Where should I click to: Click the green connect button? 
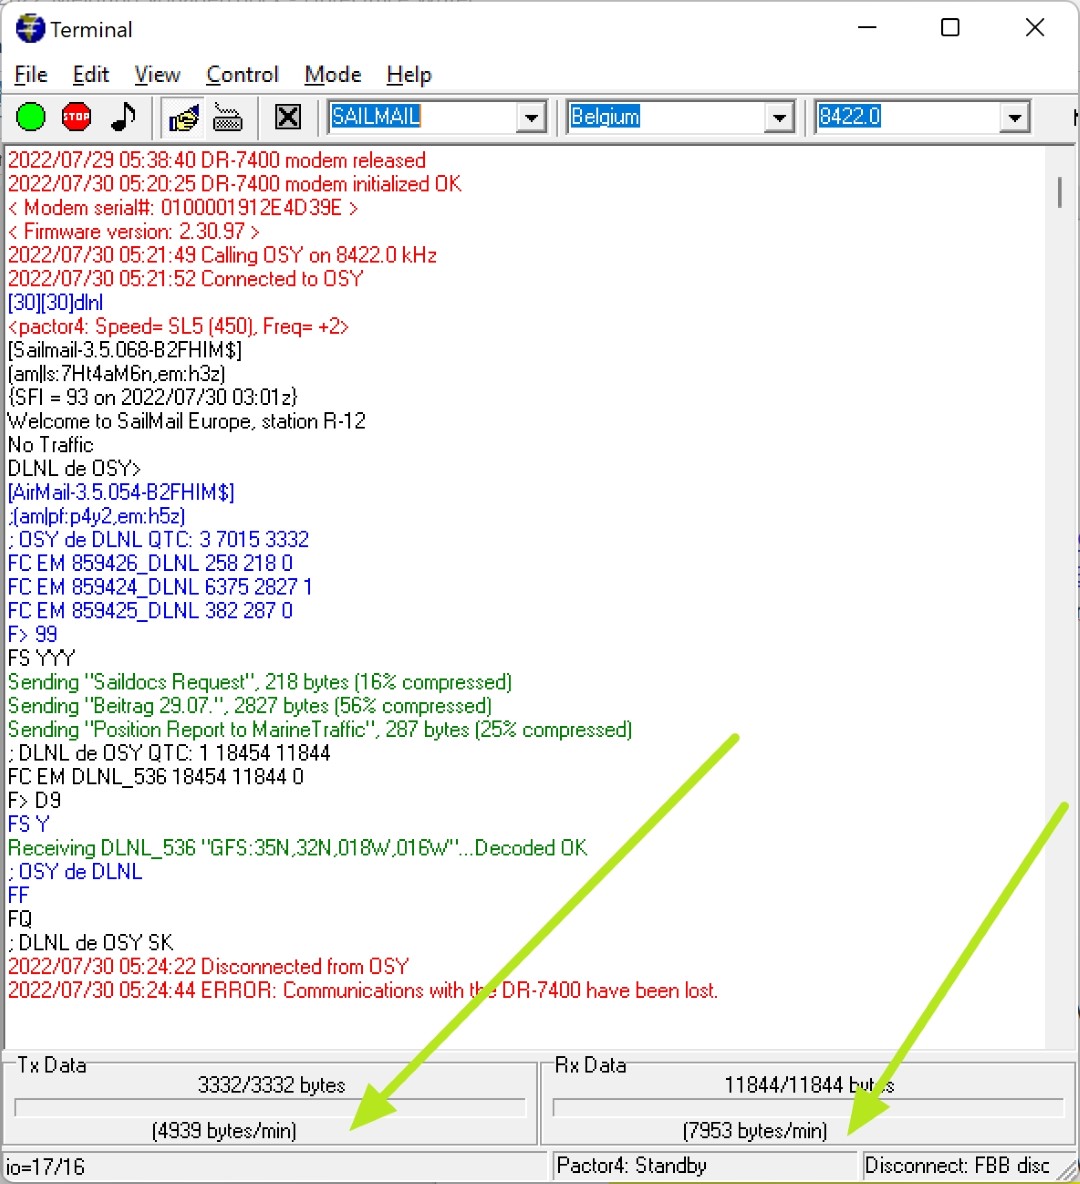[x=31, y=117]
